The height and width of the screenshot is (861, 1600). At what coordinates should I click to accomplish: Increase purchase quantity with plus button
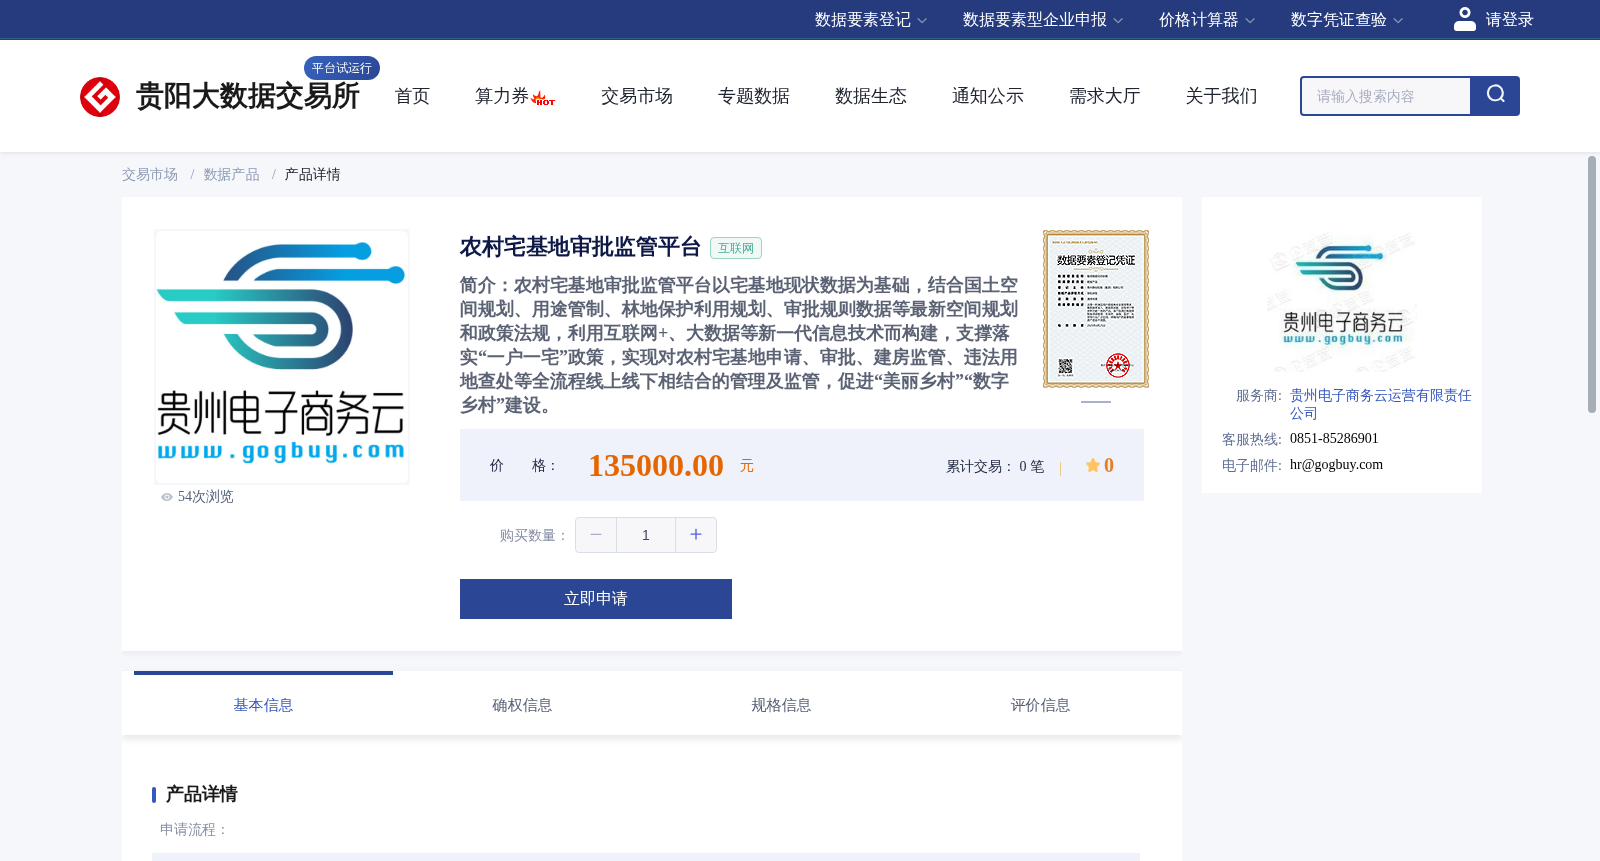pos(696,535)
